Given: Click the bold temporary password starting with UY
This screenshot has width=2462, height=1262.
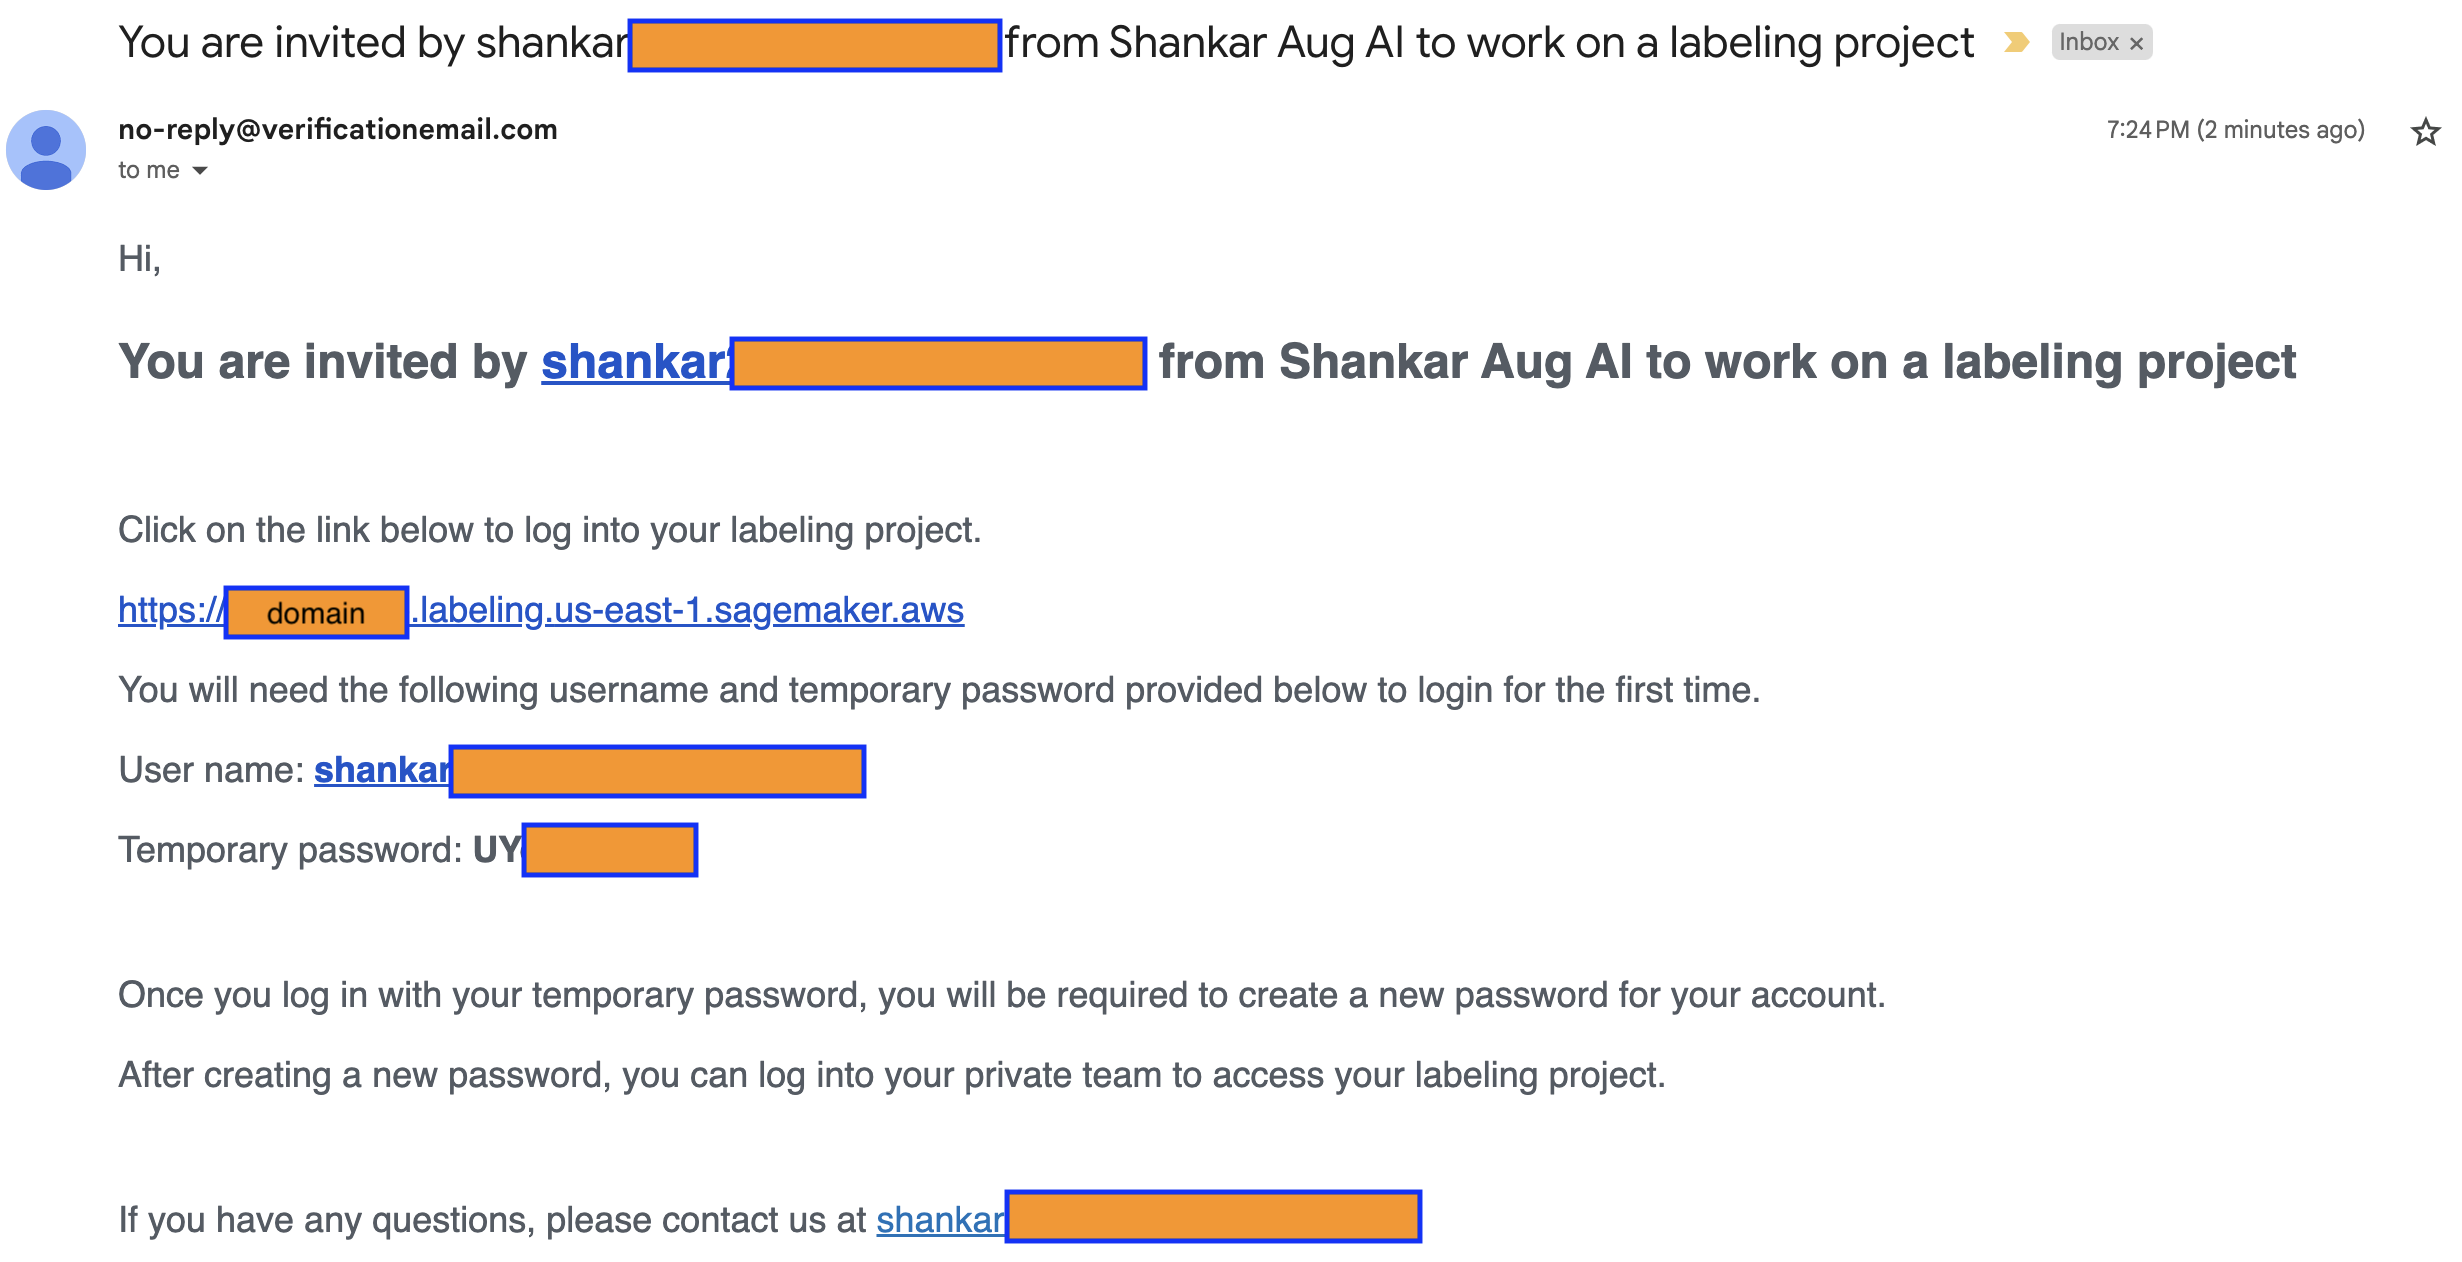Looking at the screenshot, I should 497,850.
